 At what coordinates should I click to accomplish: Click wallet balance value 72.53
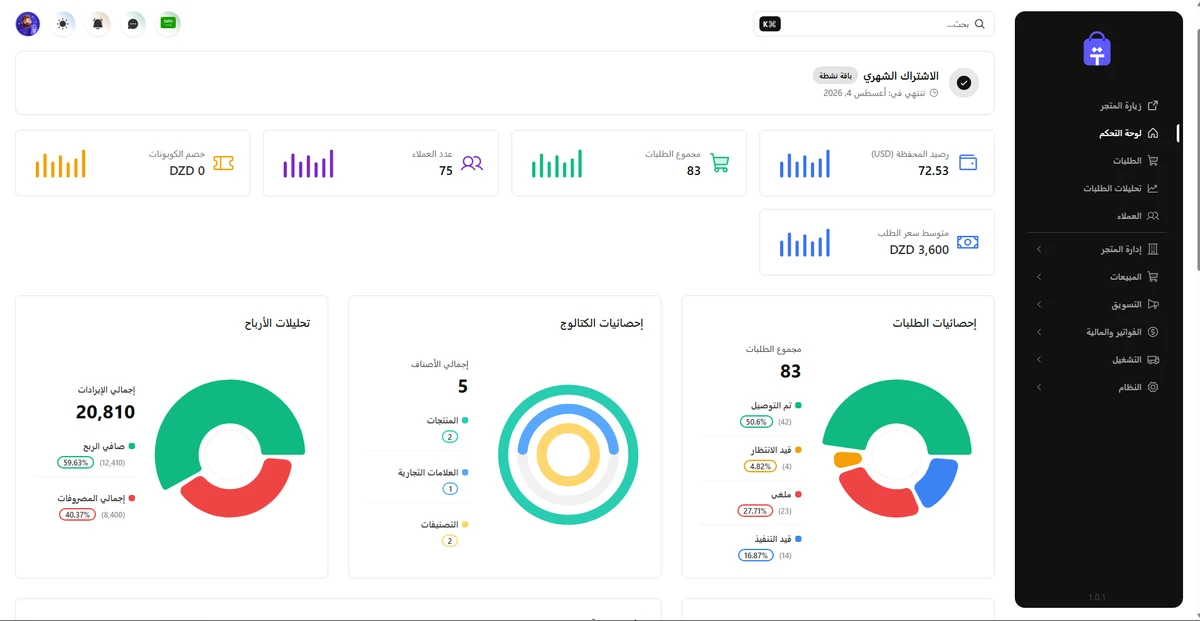click(x=933, y=171)
